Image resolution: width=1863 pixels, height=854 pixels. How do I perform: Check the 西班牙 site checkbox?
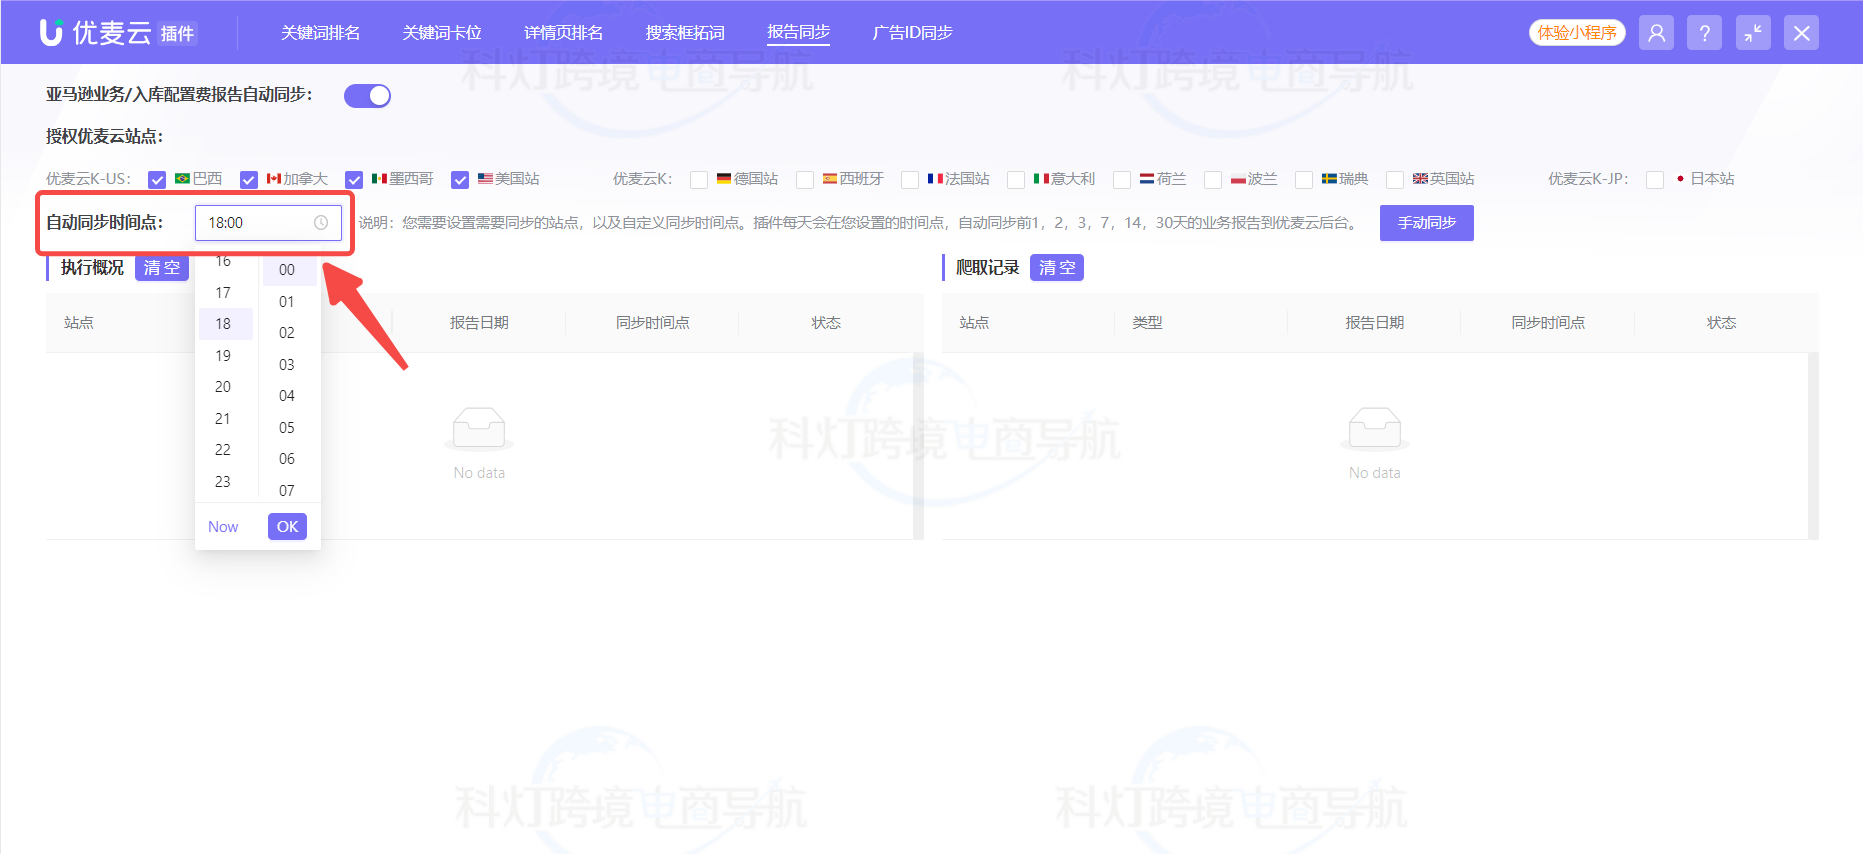coord(805,180)
